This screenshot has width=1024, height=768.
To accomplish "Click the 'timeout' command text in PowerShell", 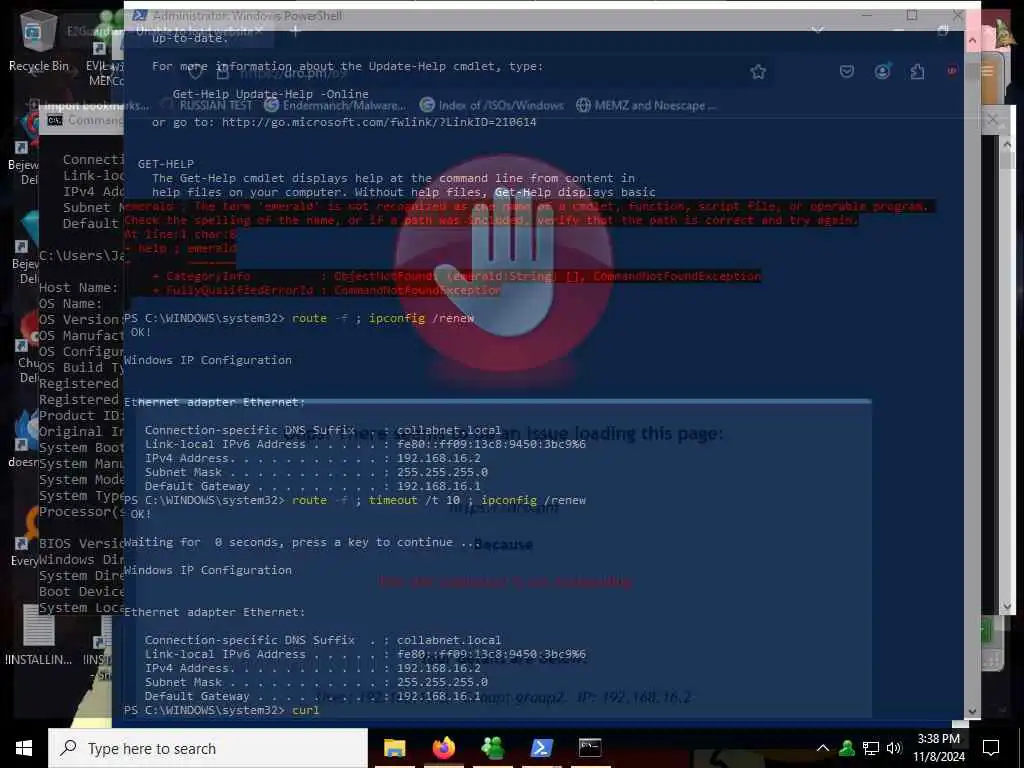I will (x=392, y=500).
